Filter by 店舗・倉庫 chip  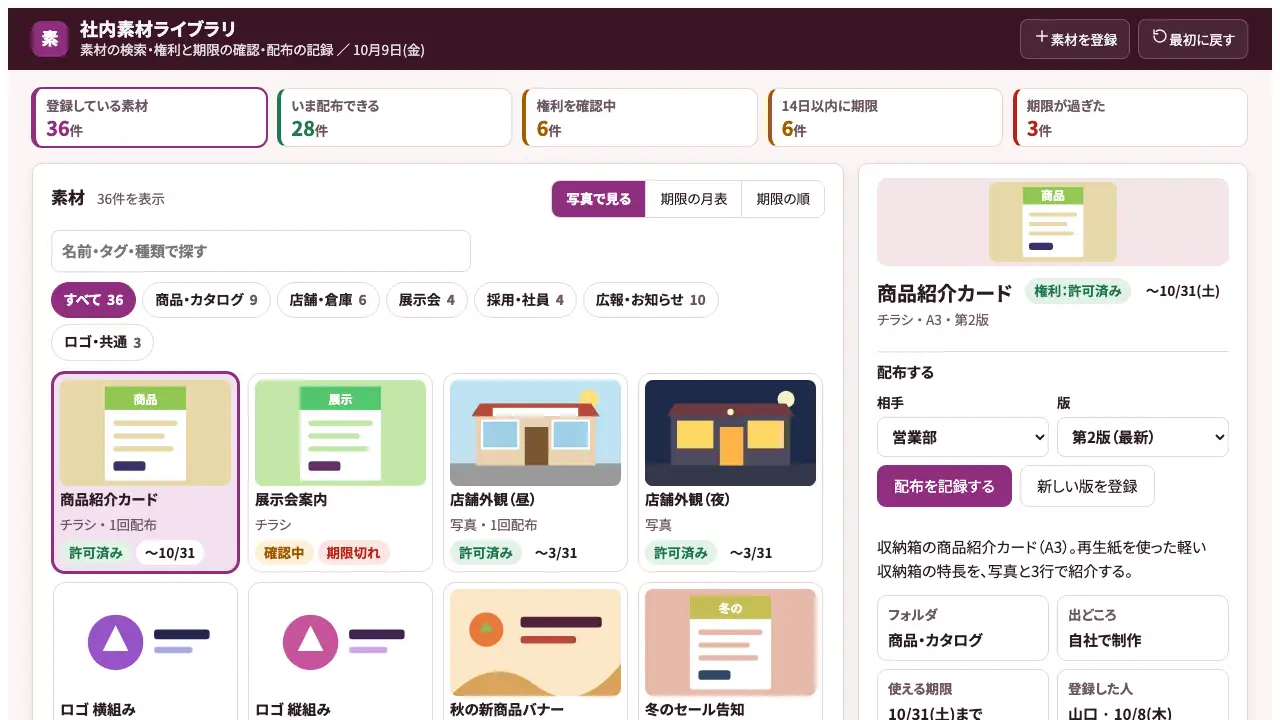(x=328, y=300)
